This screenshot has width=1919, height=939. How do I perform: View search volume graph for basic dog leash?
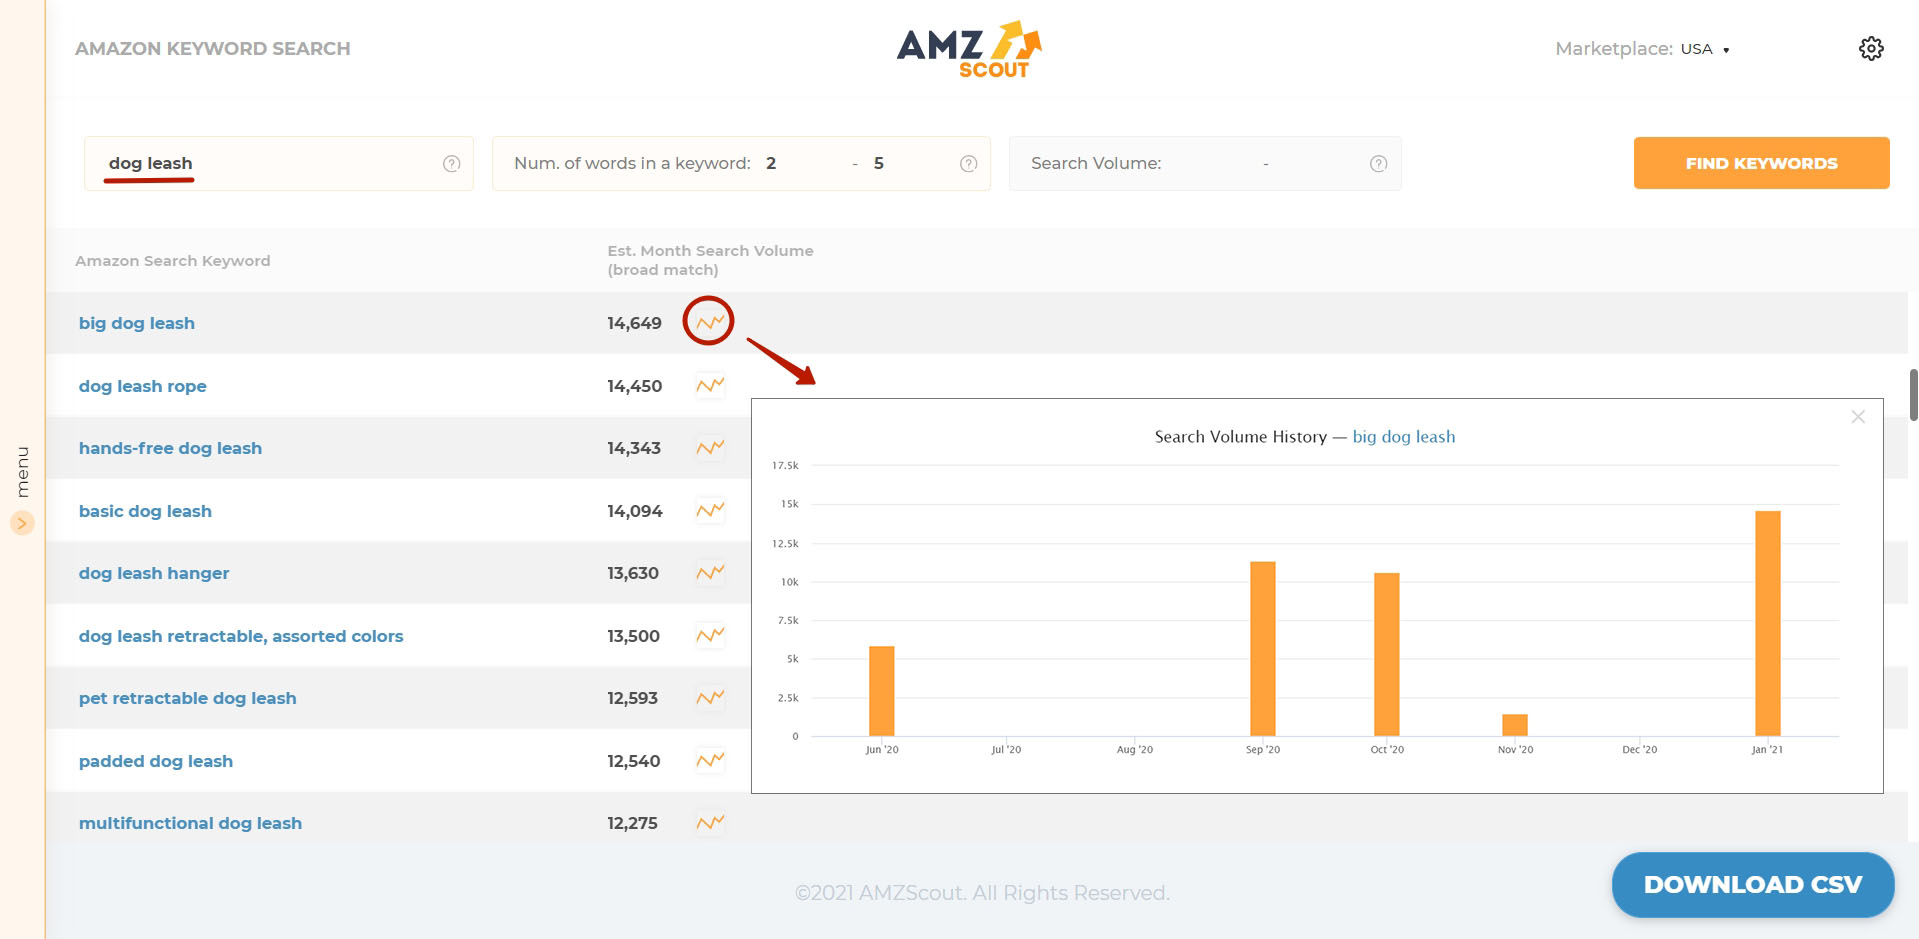(708, 510)
